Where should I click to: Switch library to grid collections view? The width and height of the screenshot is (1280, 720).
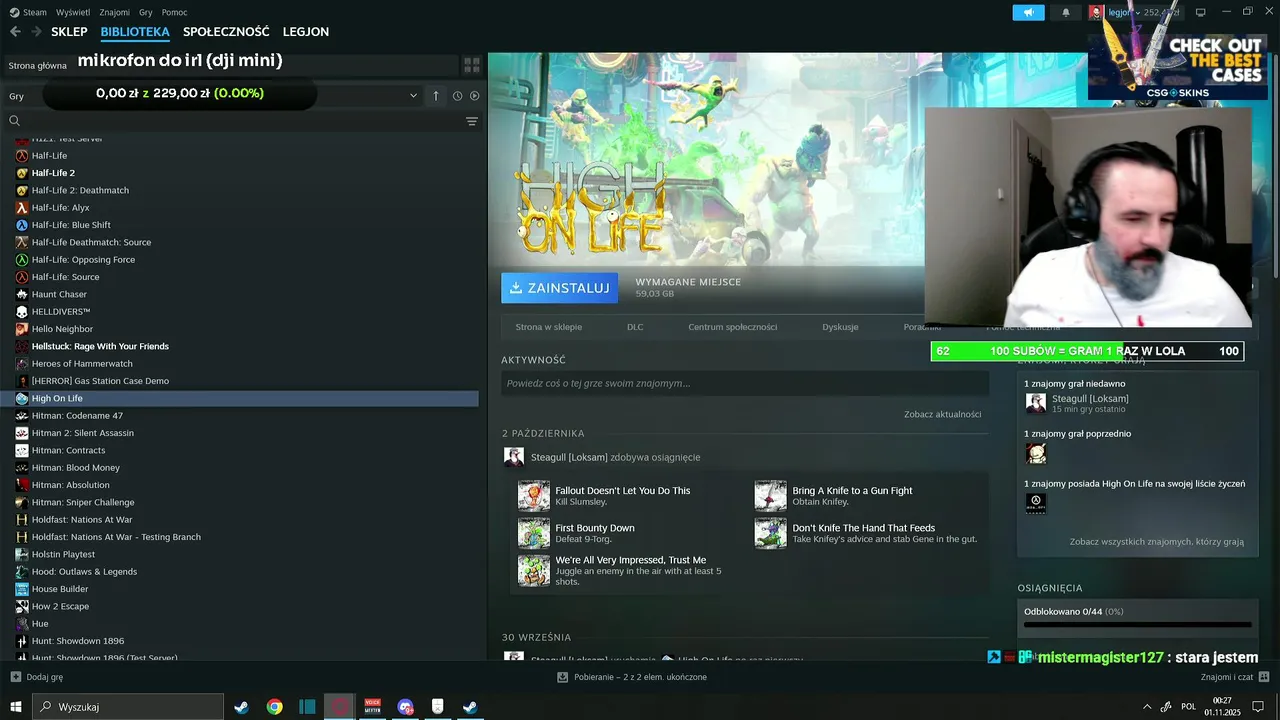point(472,65)
